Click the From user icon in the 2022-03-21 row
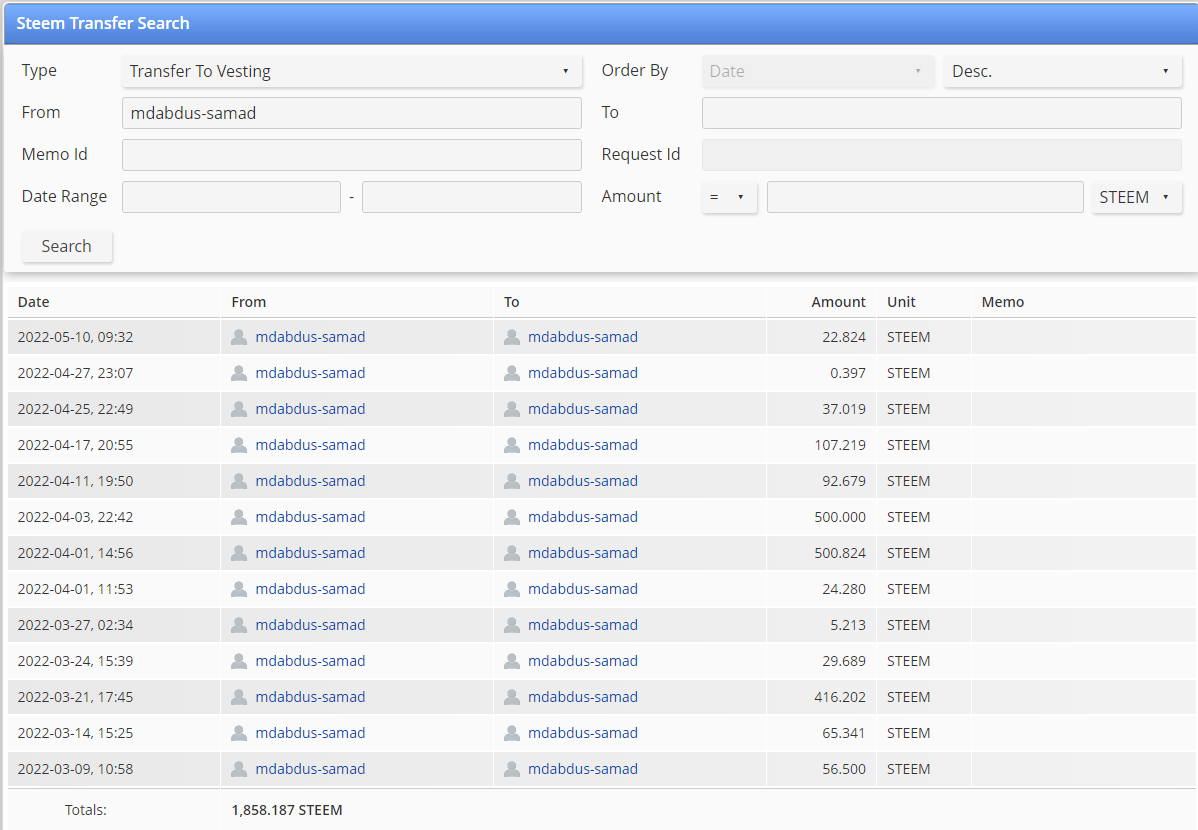This screenshot has height=830, width=1198. point(239,696)
